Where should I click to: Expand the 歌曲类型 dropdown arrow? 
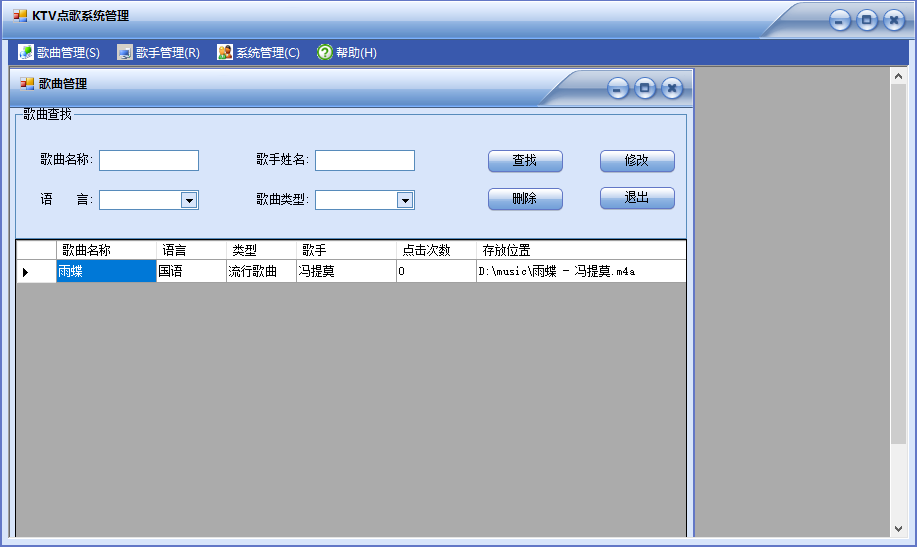pos(405,200)
